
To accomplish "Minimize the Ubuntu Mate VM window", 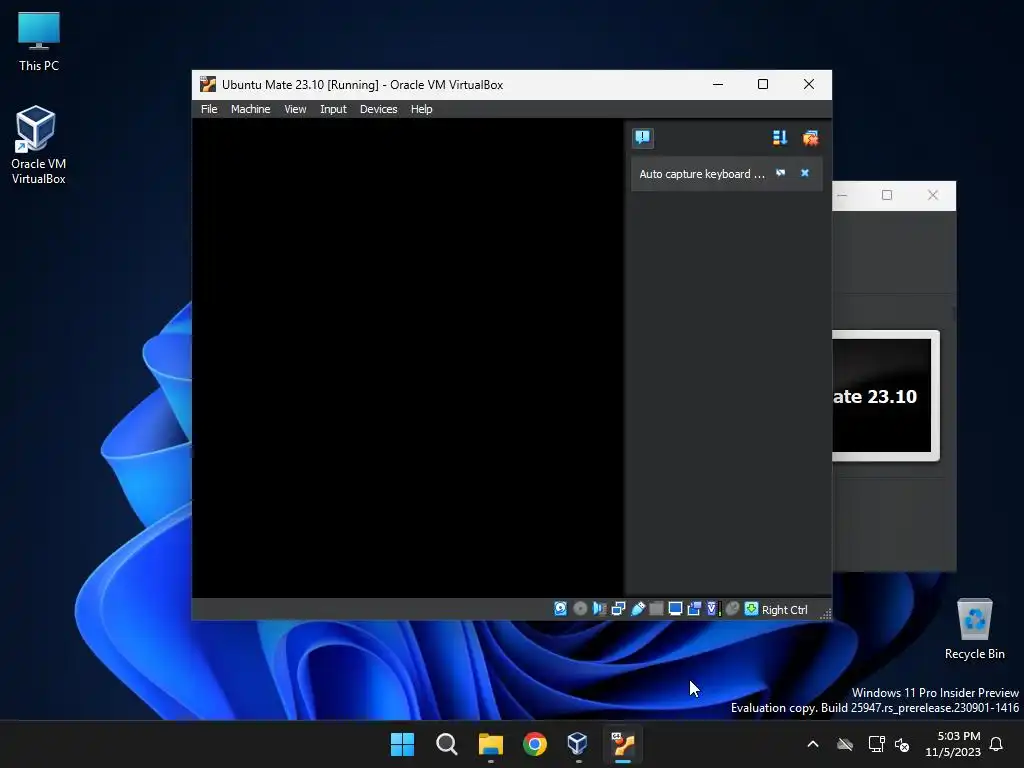I will (x=718, y=84).
